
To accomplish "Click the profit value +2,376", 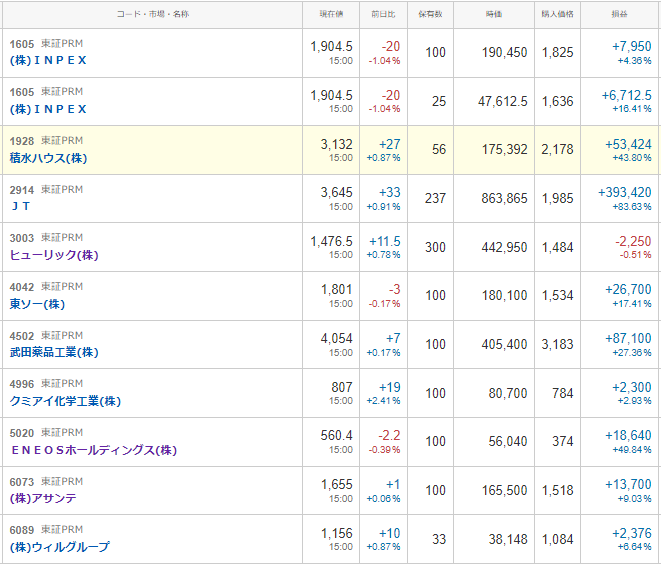I will 631,533.
